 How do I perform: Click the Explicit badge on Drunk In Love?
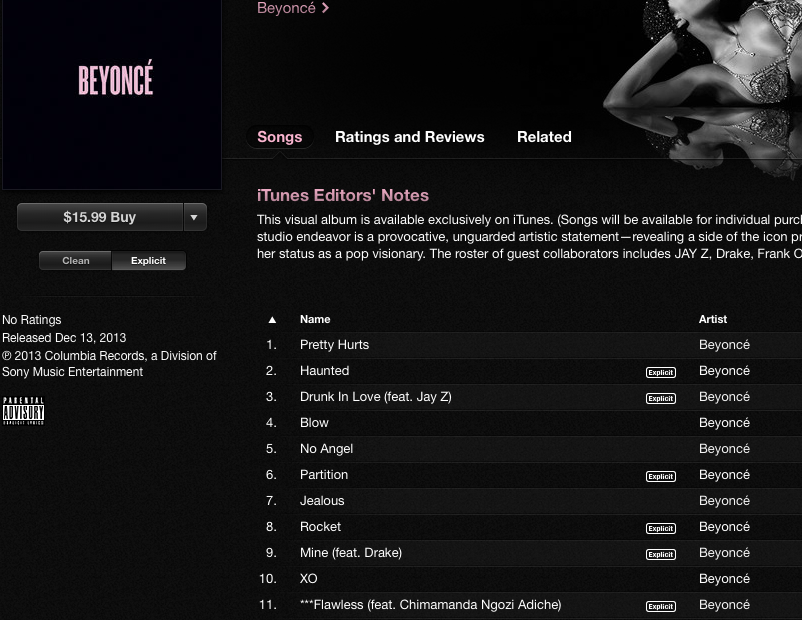pyautogui.click(x=660, y=398)
